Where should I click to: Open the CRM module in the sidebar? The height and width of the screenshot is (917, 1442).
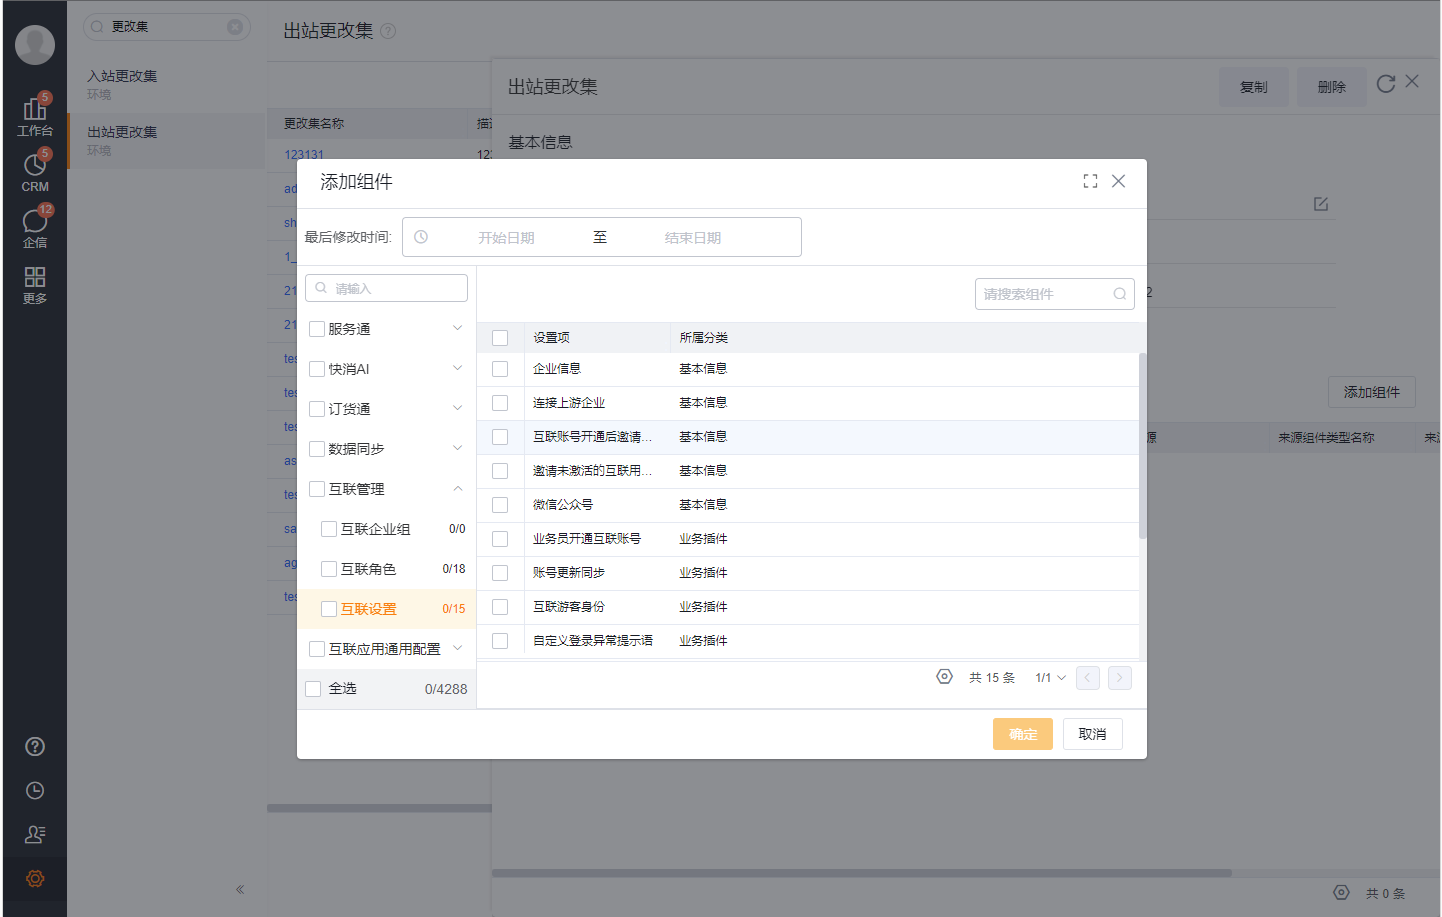pyautogui.click(x=35, y=170)
